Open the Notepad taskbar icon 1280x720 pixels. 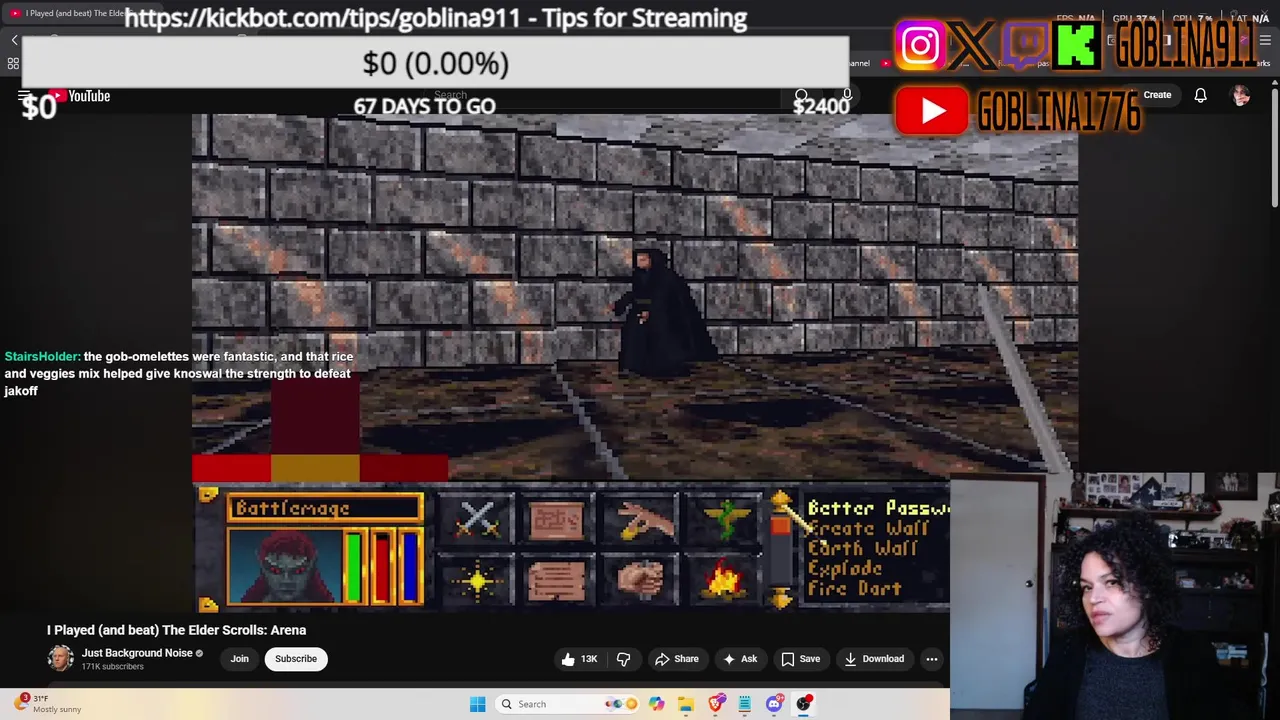pyautogui.click(x=745, y=704)
